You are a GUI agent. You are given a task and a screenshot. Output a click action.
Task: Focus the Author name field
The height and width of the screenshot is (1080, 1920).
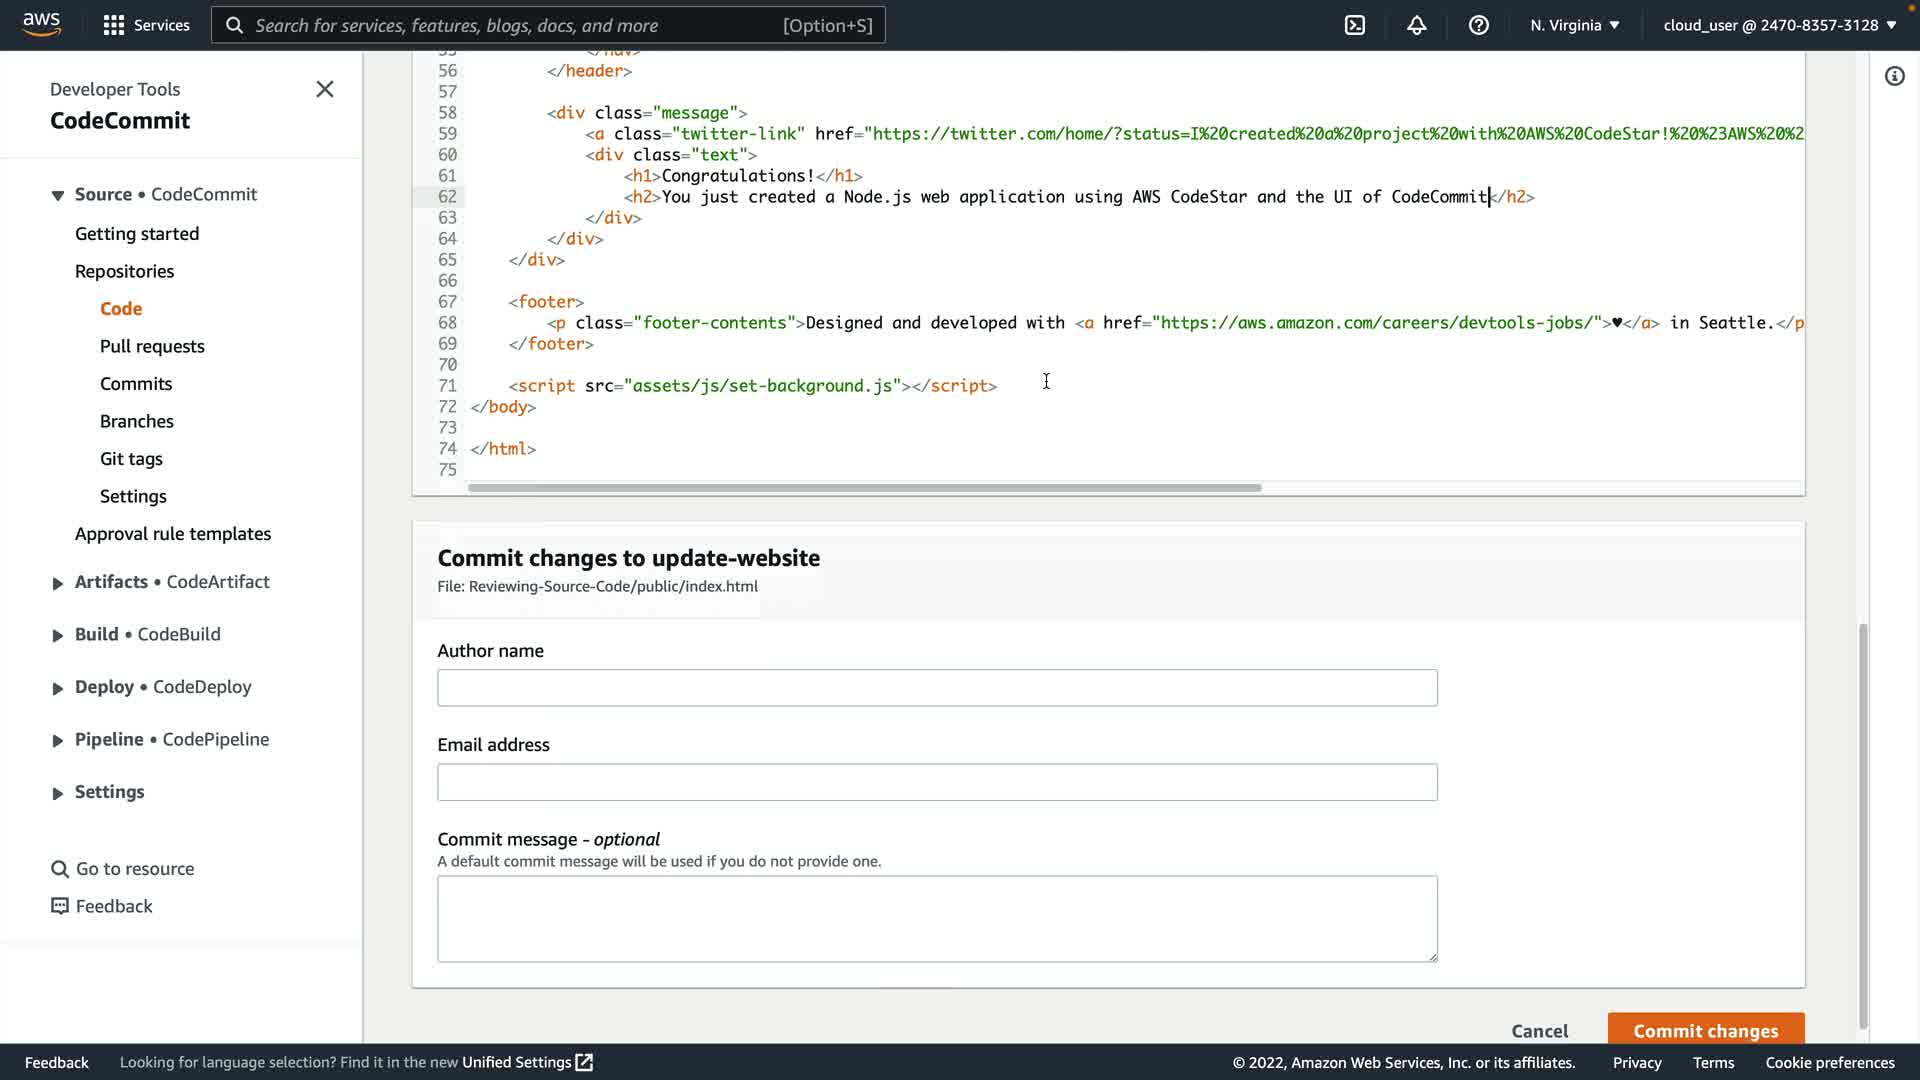(x=937, y=688)
